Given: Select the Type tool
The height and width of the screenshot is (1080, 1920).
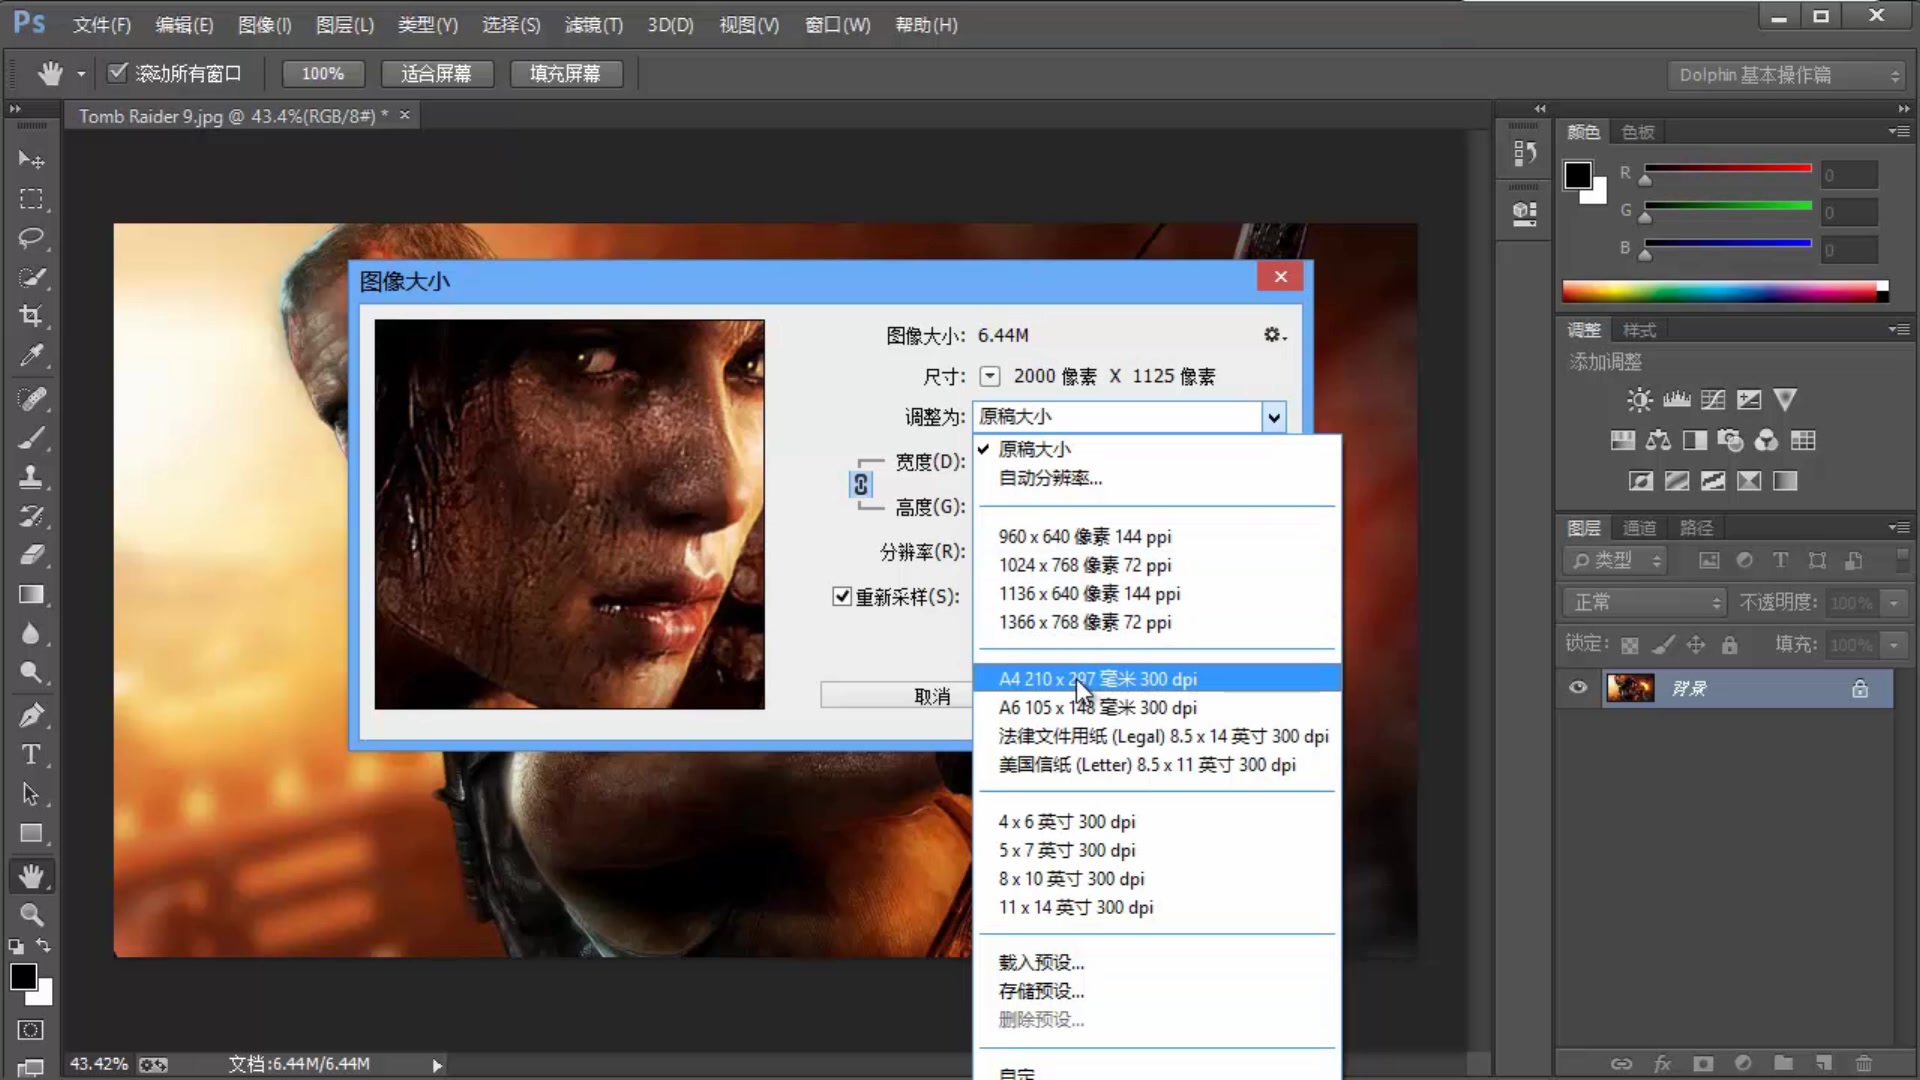Looking at the screenshot, I should 31,755.
